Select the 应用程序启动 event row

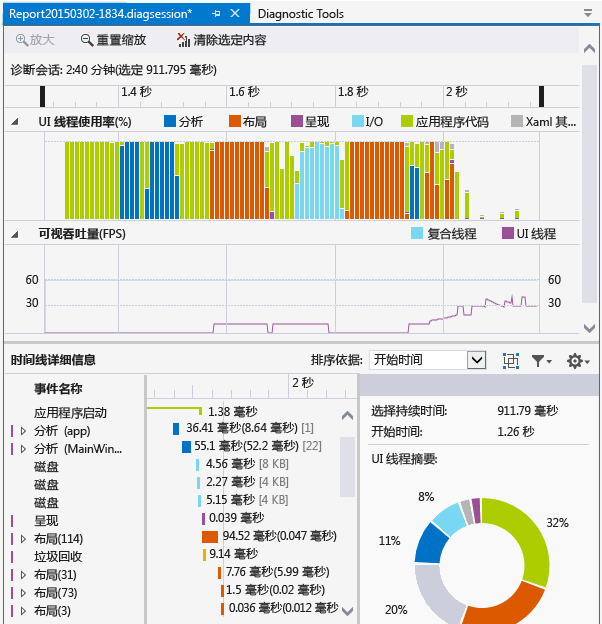70,413
